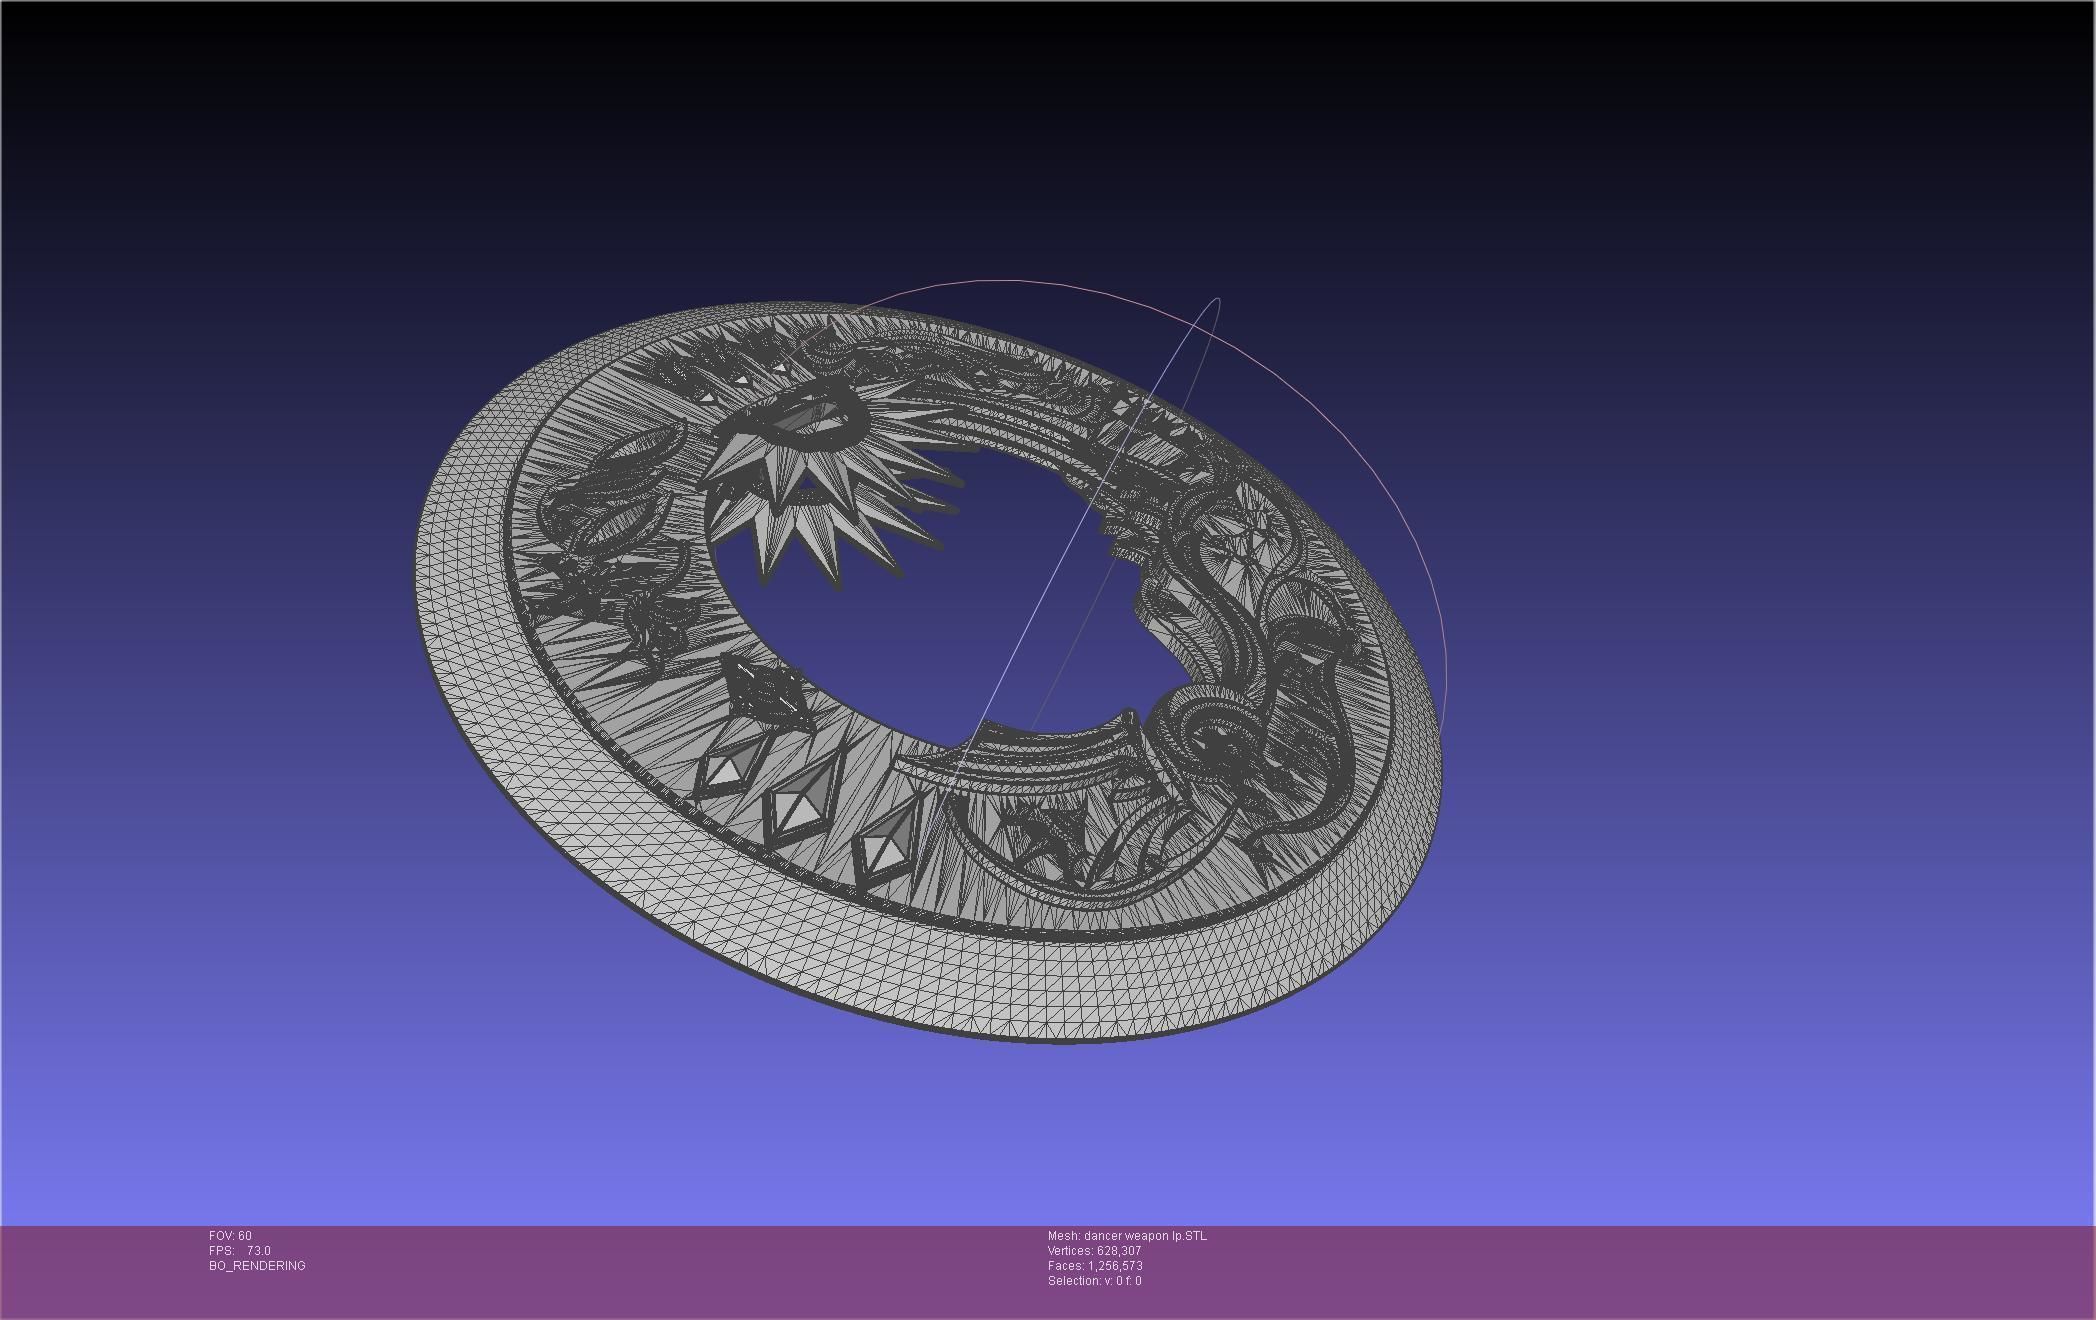Click the FPS: 73.0 readout

(x=240, y=1251)
